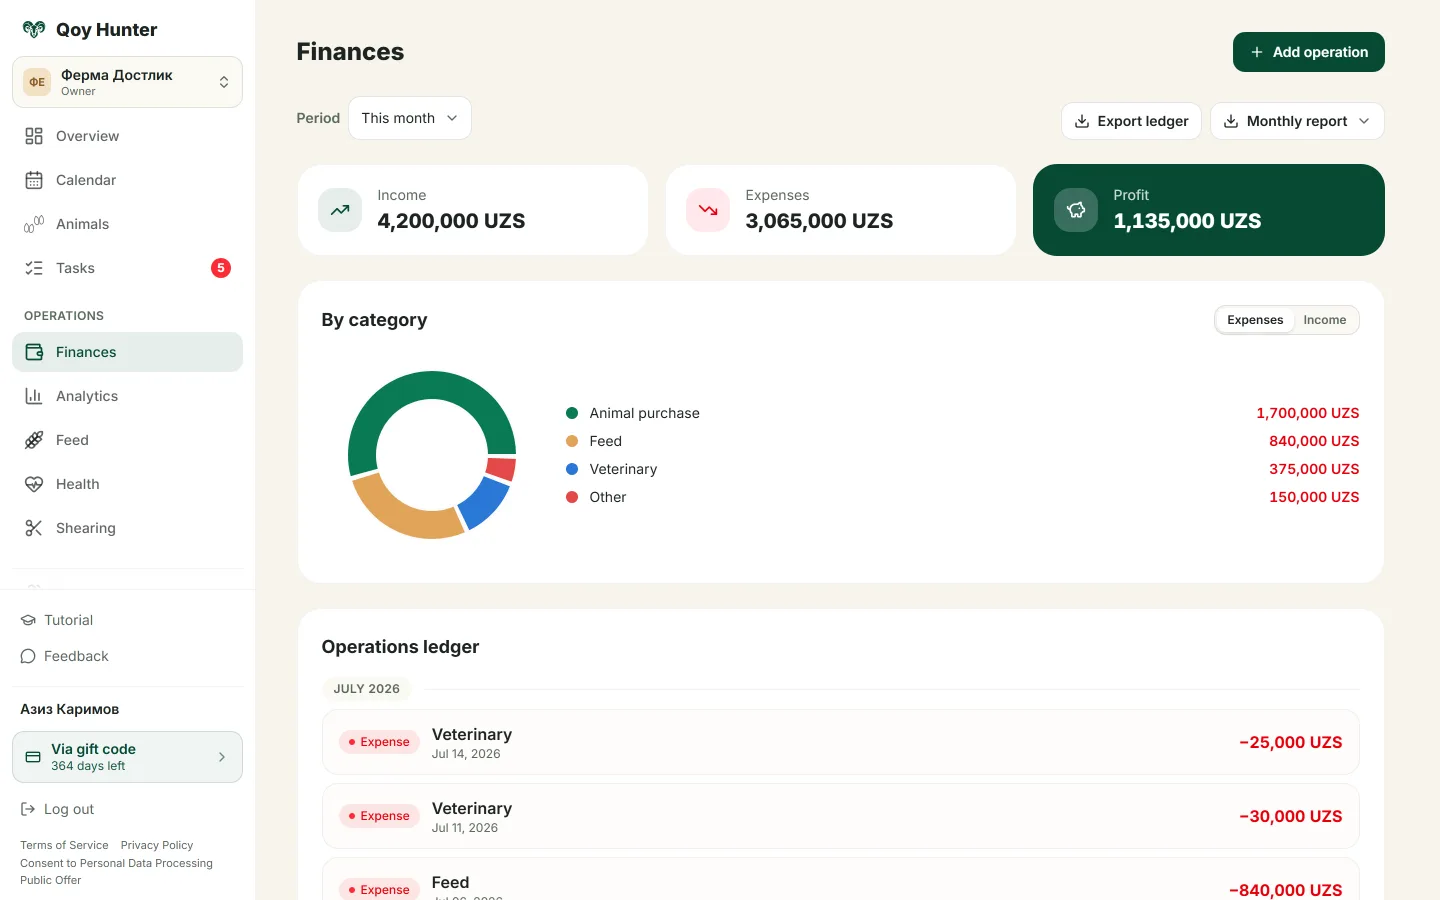Go to Analytics in the sidebar
The image size is (1440, 900).
coord(127,396)
